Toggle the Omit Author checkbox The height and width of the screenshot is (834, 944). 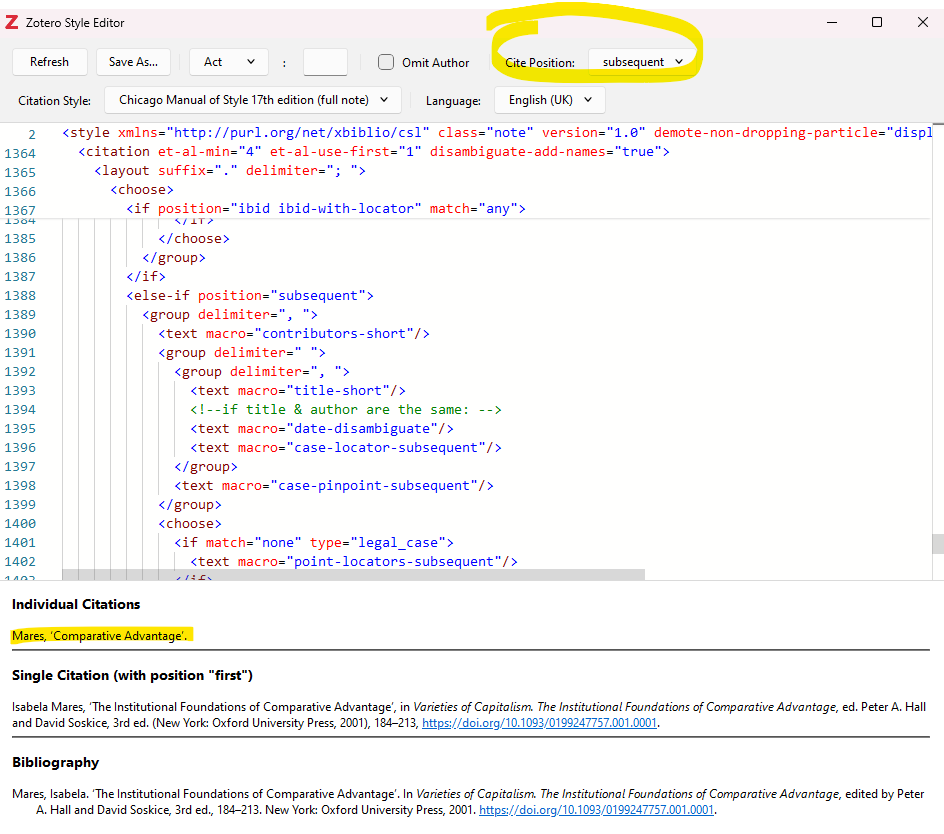[x=386, y=62]
